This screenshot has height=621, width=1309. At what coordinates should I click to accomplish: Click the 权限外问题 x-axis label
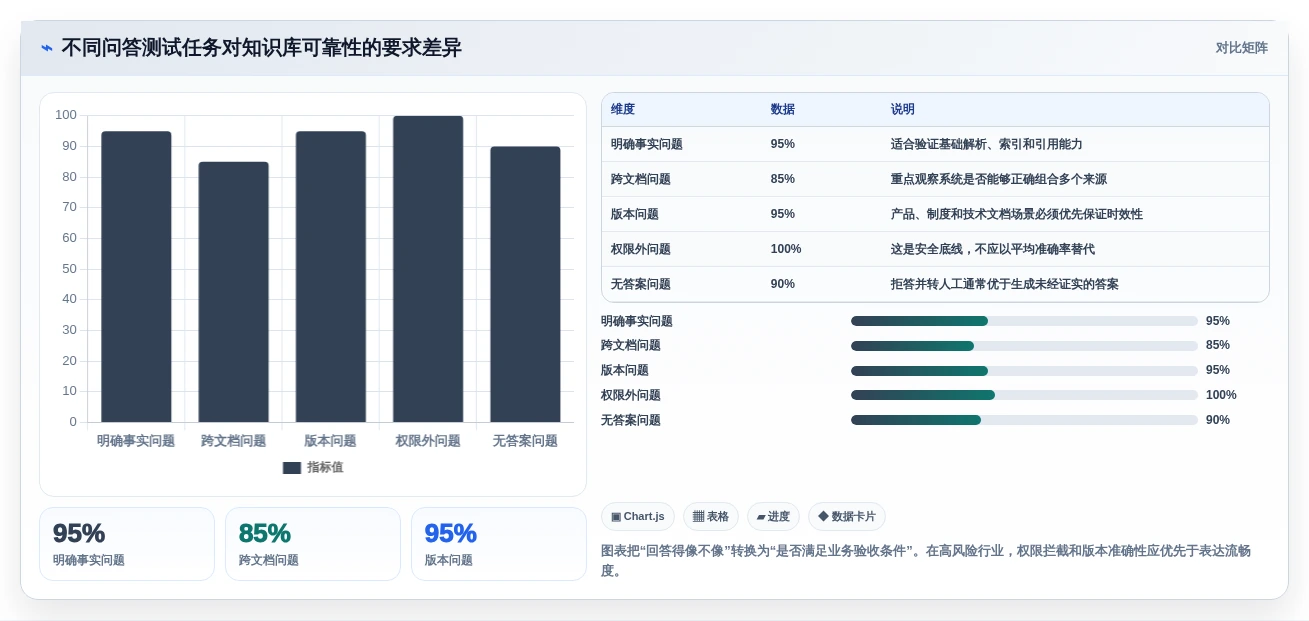pos(428,441)
